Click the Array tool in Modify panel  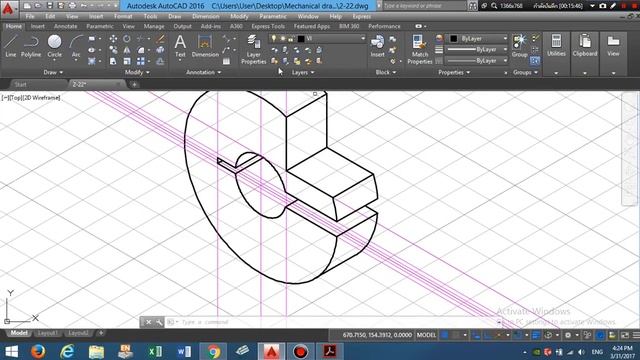click(x=141, y=61)
